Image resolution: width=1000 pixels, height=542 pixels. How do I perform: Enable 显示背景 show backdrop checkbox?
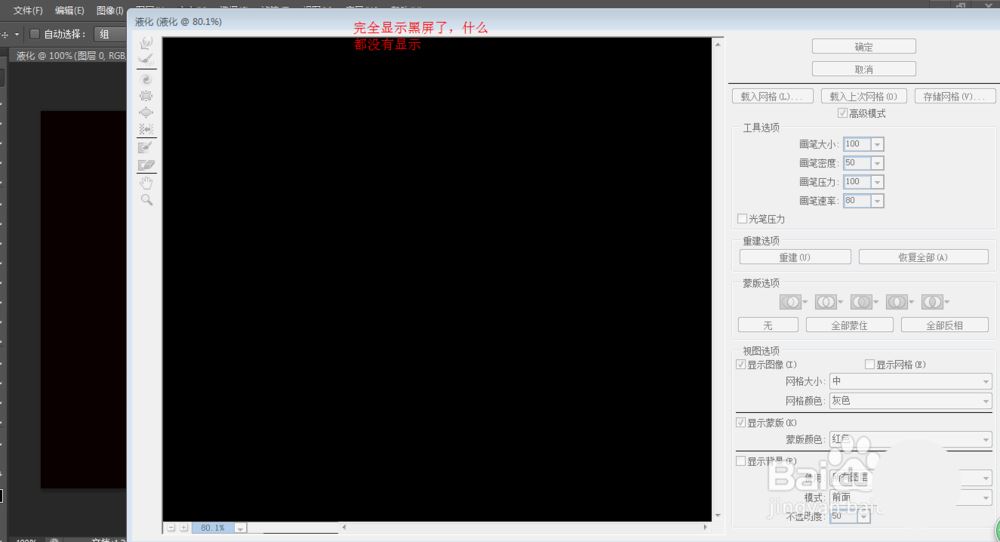click(x=741, y=460)
